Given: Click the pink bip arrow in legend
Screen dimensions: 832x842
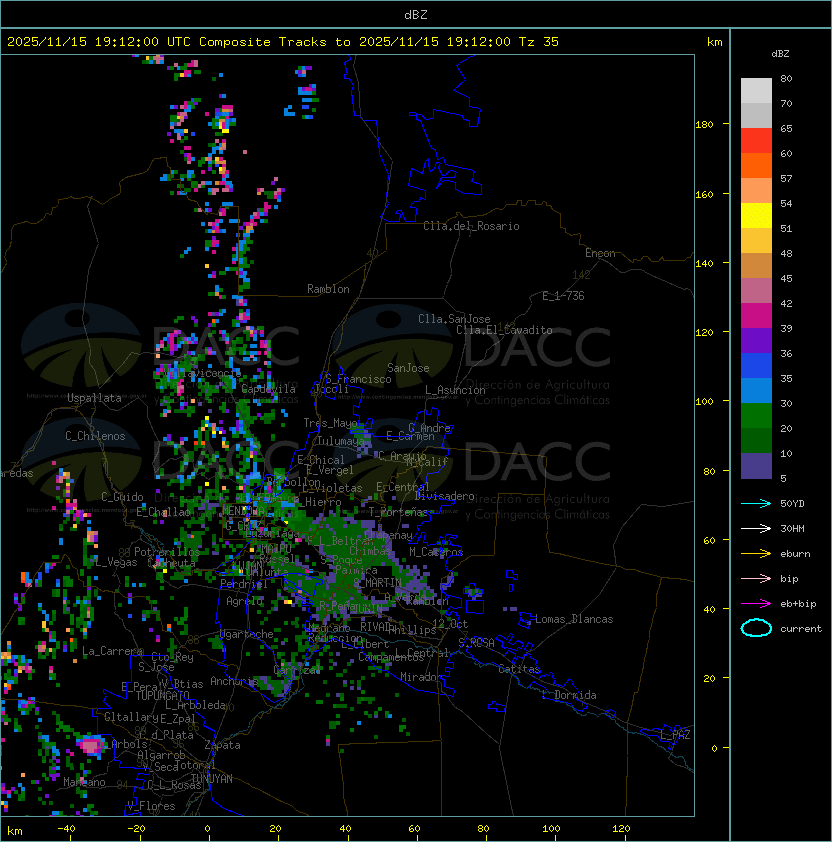Looking at the screenshot, I should tap(756, 578).
